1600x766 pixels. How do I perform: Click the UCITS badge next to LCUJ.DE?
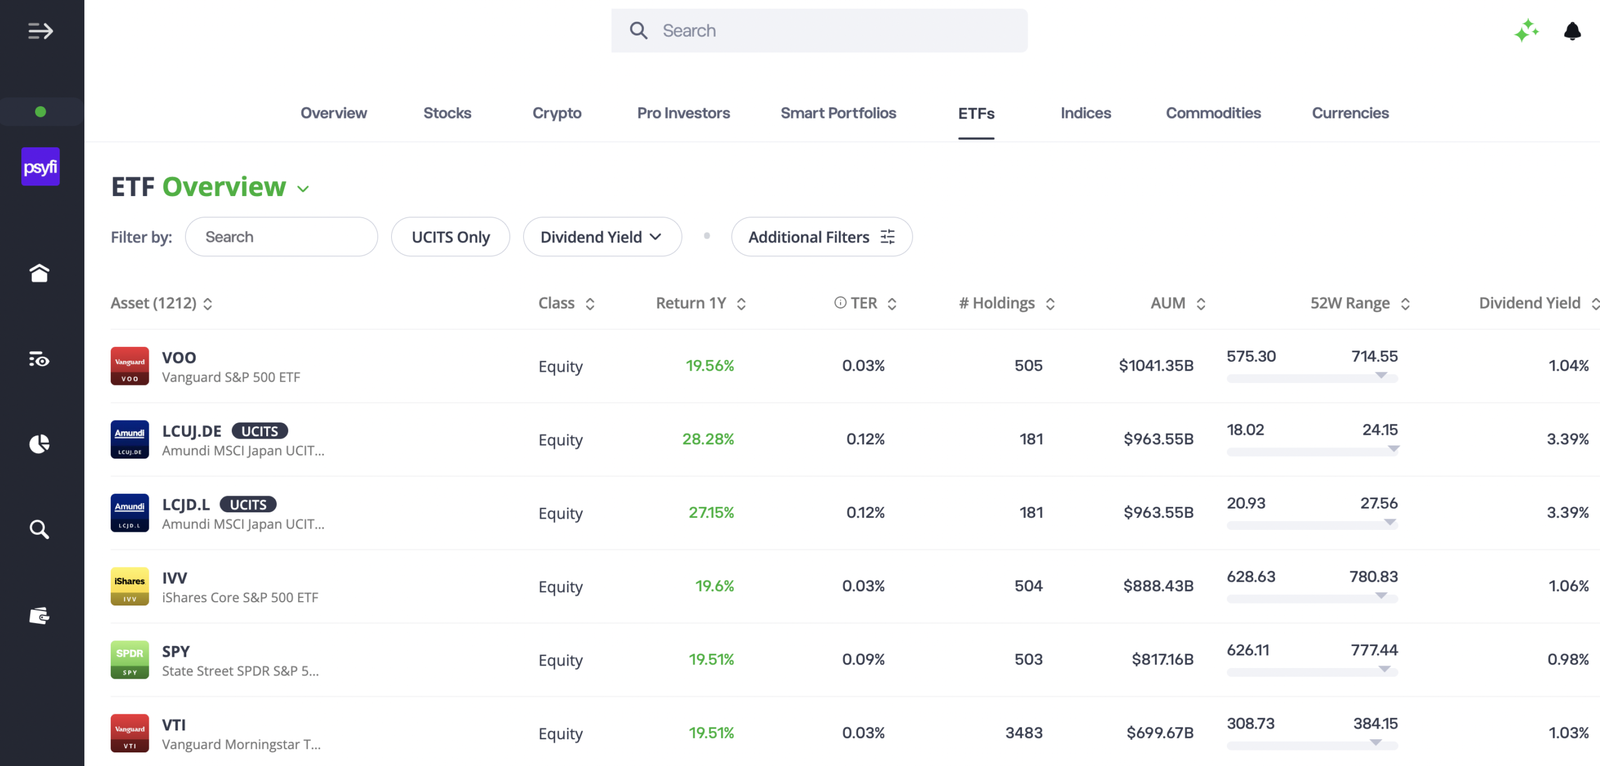(260, 431)
